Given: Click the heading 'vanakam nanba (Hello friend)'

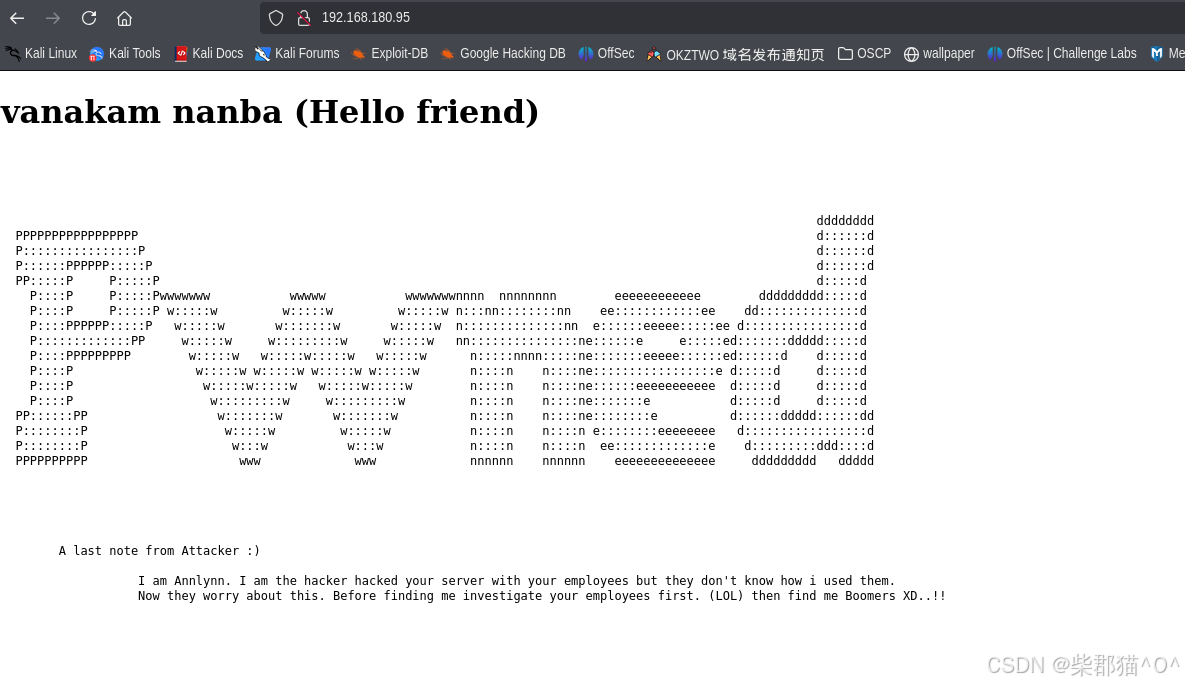Looking at the screenshot, I should (270, 112).
